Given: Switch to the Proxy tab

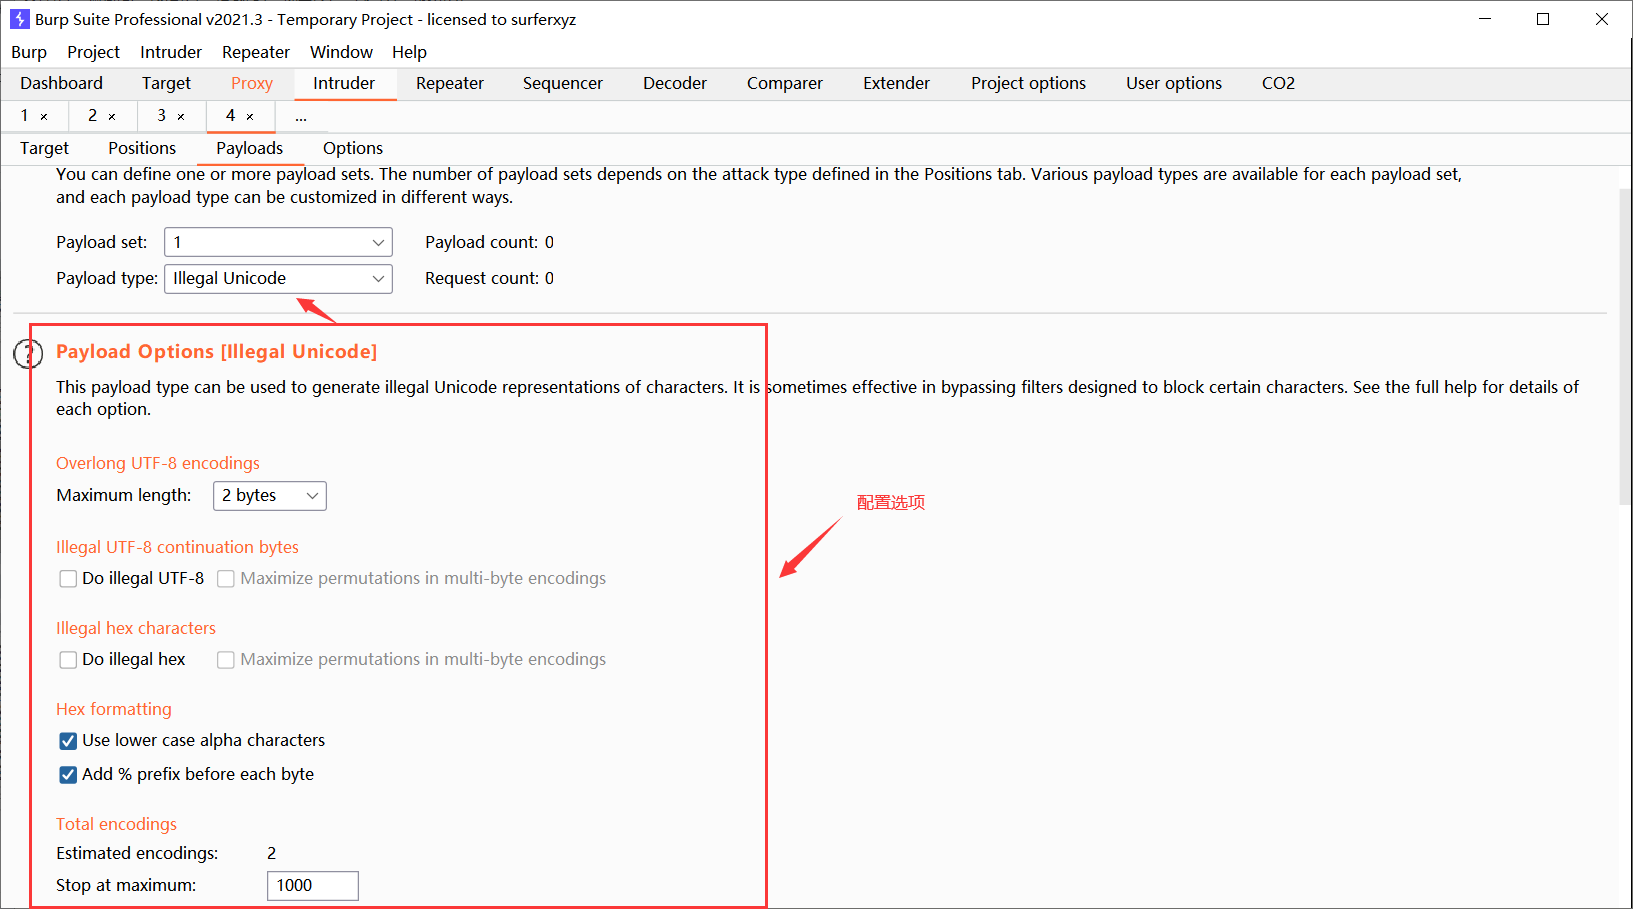Looking at the screenshot, I should (x=252, y=83).
